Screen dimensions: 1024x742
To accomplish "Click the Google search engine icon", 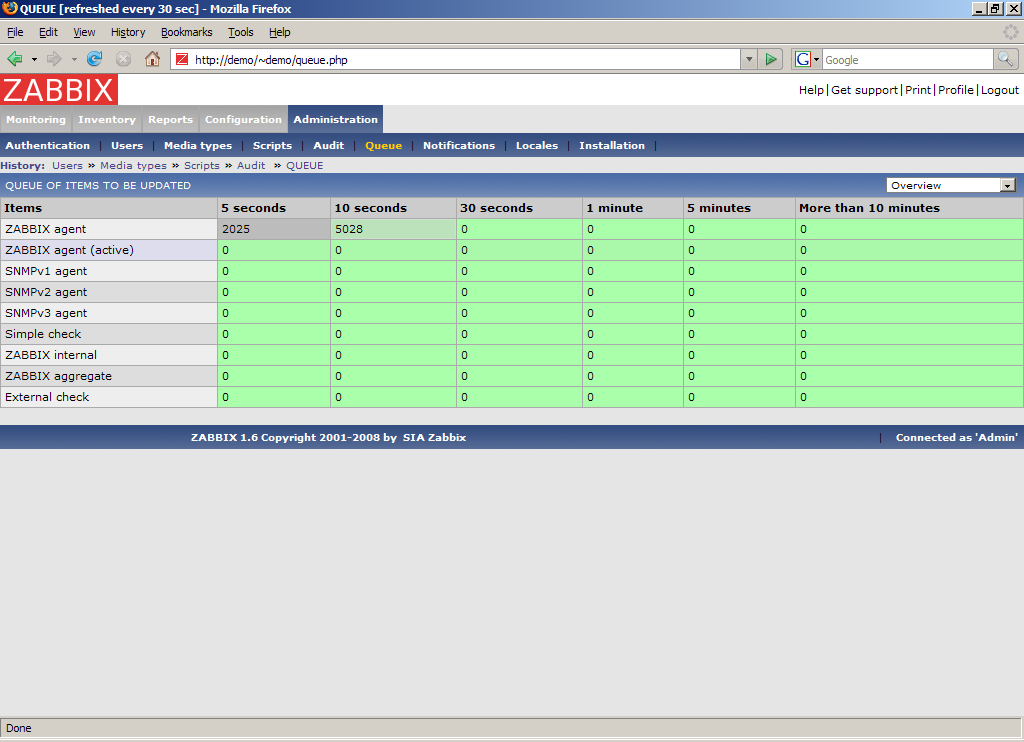I will 803,59.
